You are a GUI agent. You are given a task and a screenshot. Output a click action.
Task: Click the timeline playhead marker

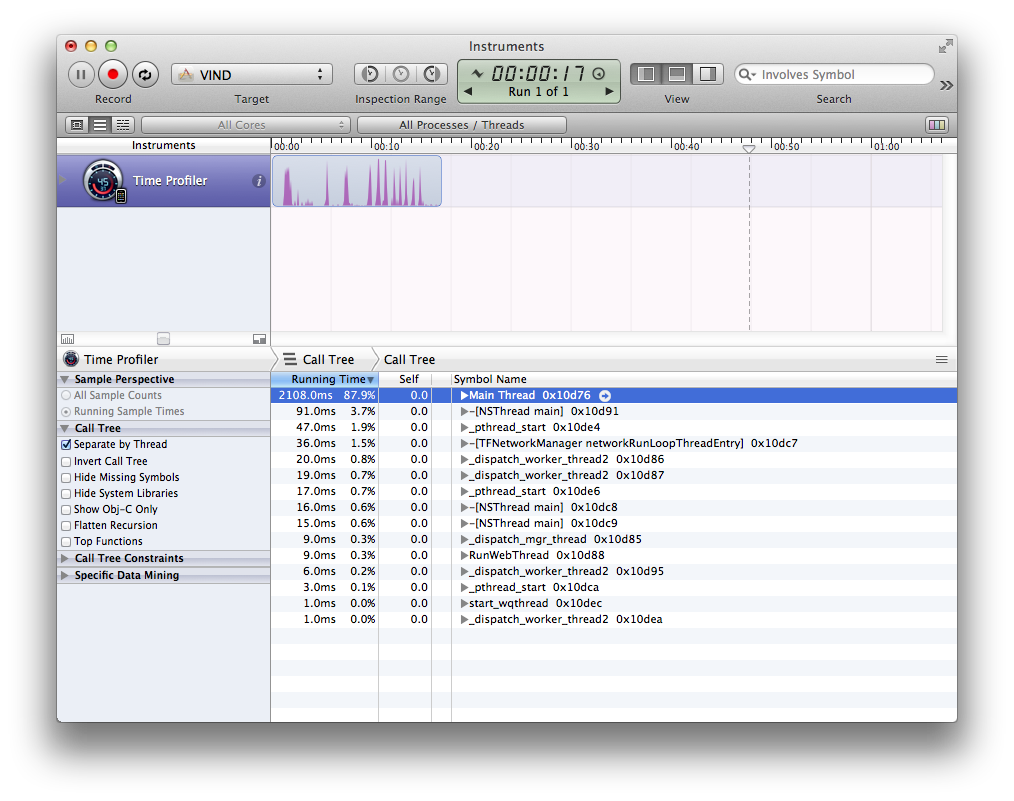tap(749, 149)
